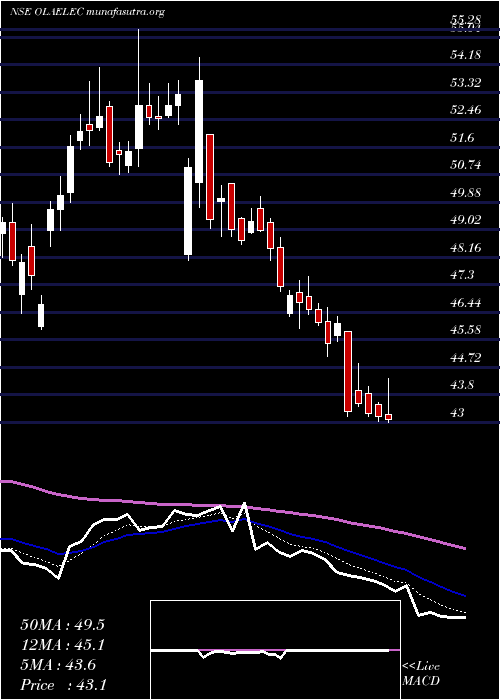Click the <<Live MACD label
This screenshot has width=500, height=700.
421,674
